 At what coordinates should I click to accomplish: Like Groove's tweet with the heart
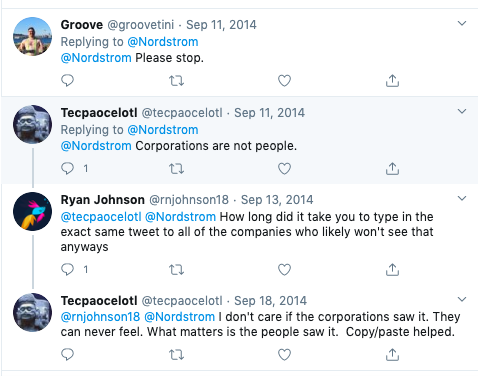pos(284,81)
